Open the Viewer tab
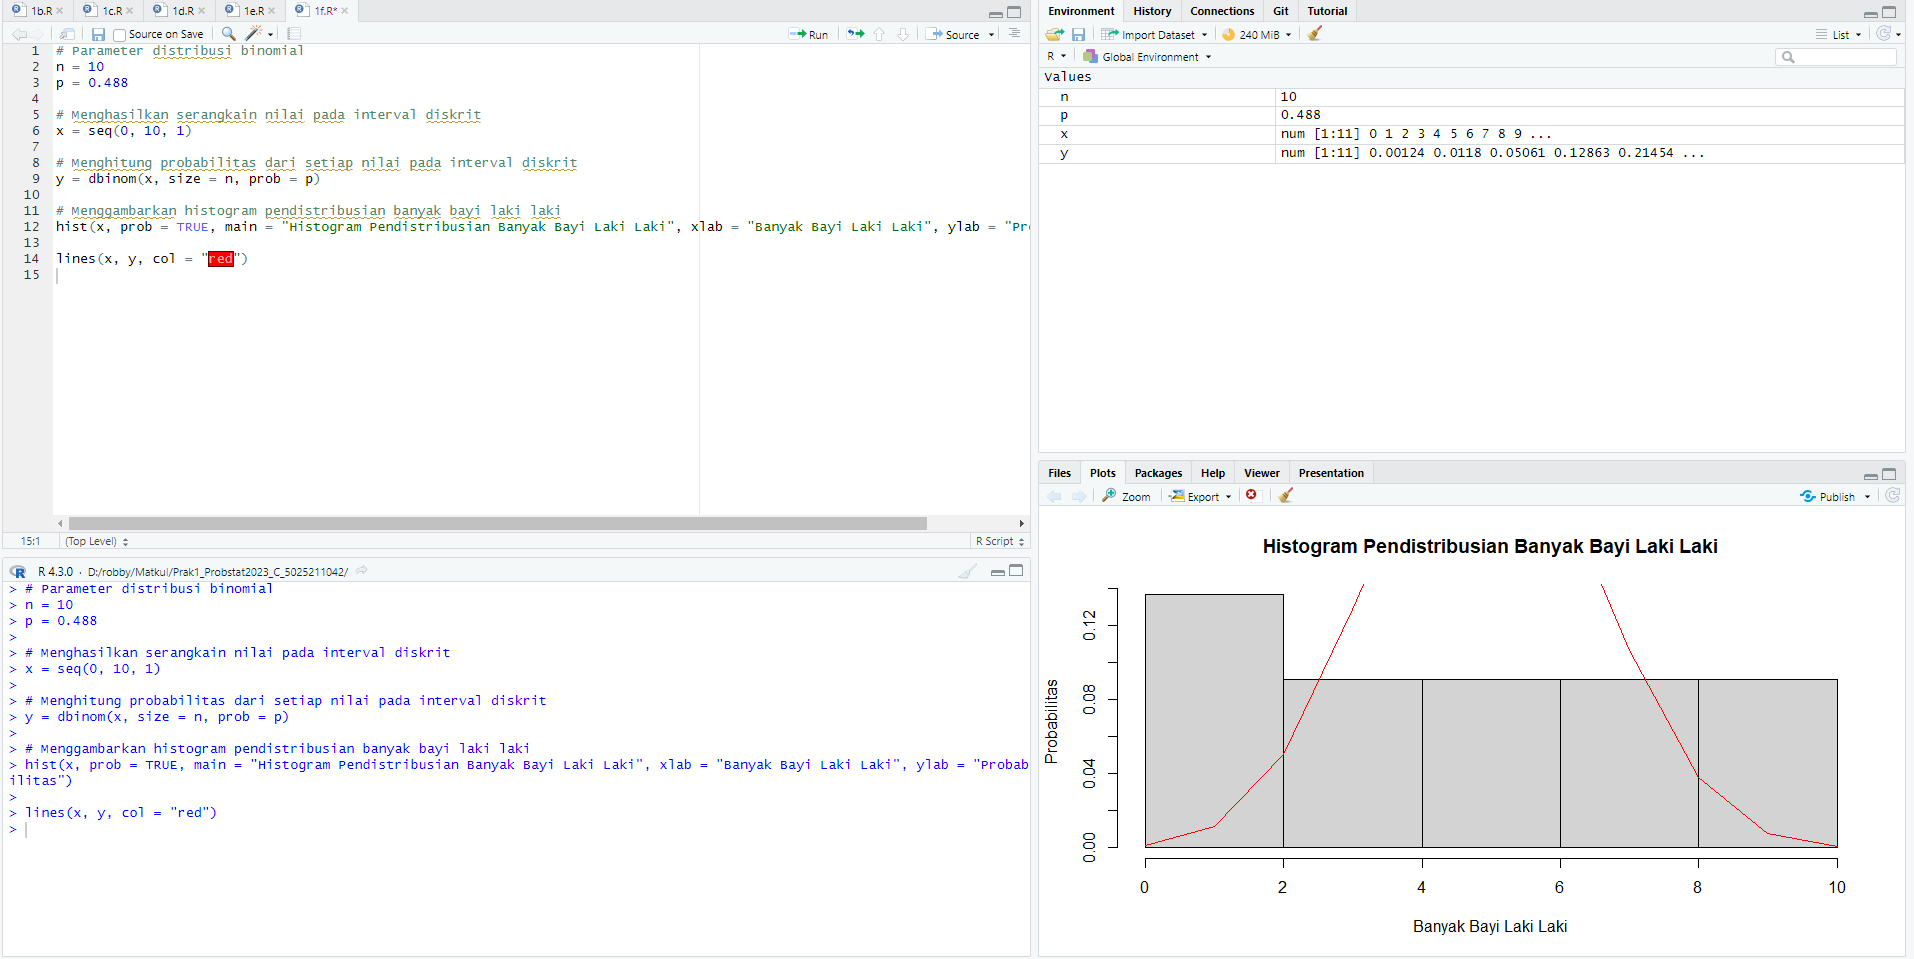Screen dimensions: 1914x959 [x=1261, y=473]
